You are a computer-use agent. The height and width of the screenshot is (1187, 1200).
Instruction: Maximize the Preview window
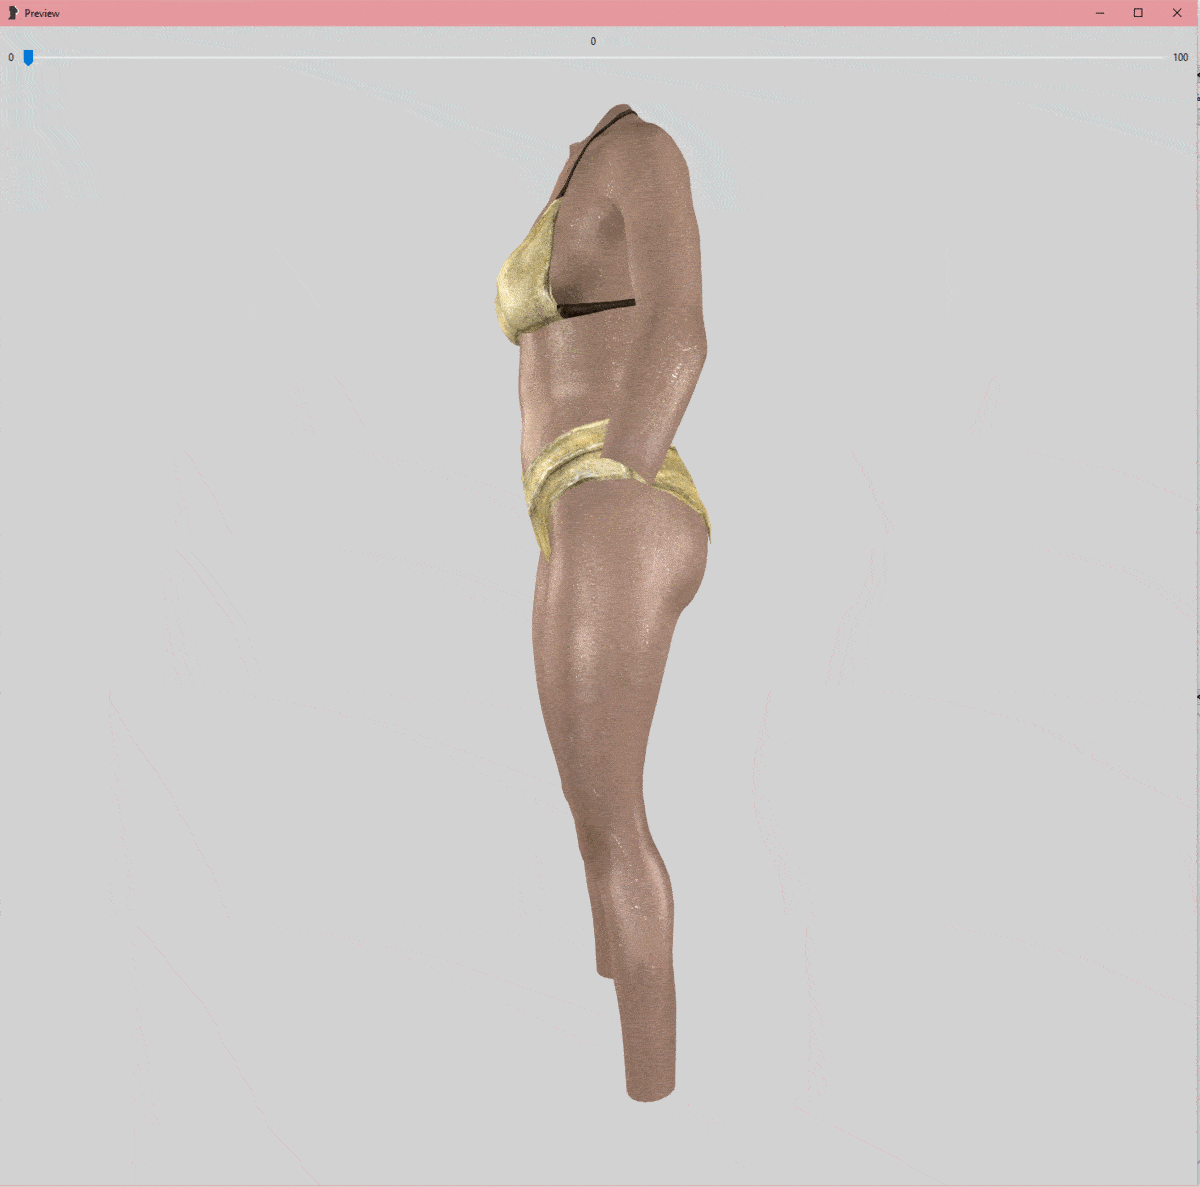click(1138, 13)
